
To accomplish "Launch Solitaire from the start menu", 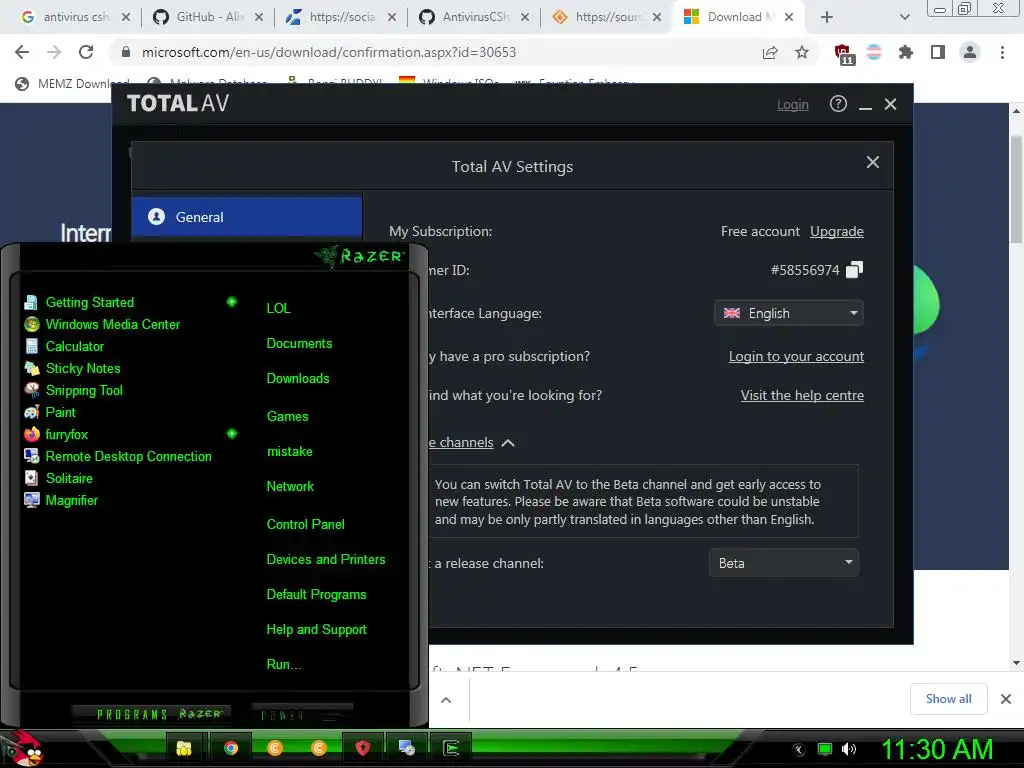I will (69, 479).
